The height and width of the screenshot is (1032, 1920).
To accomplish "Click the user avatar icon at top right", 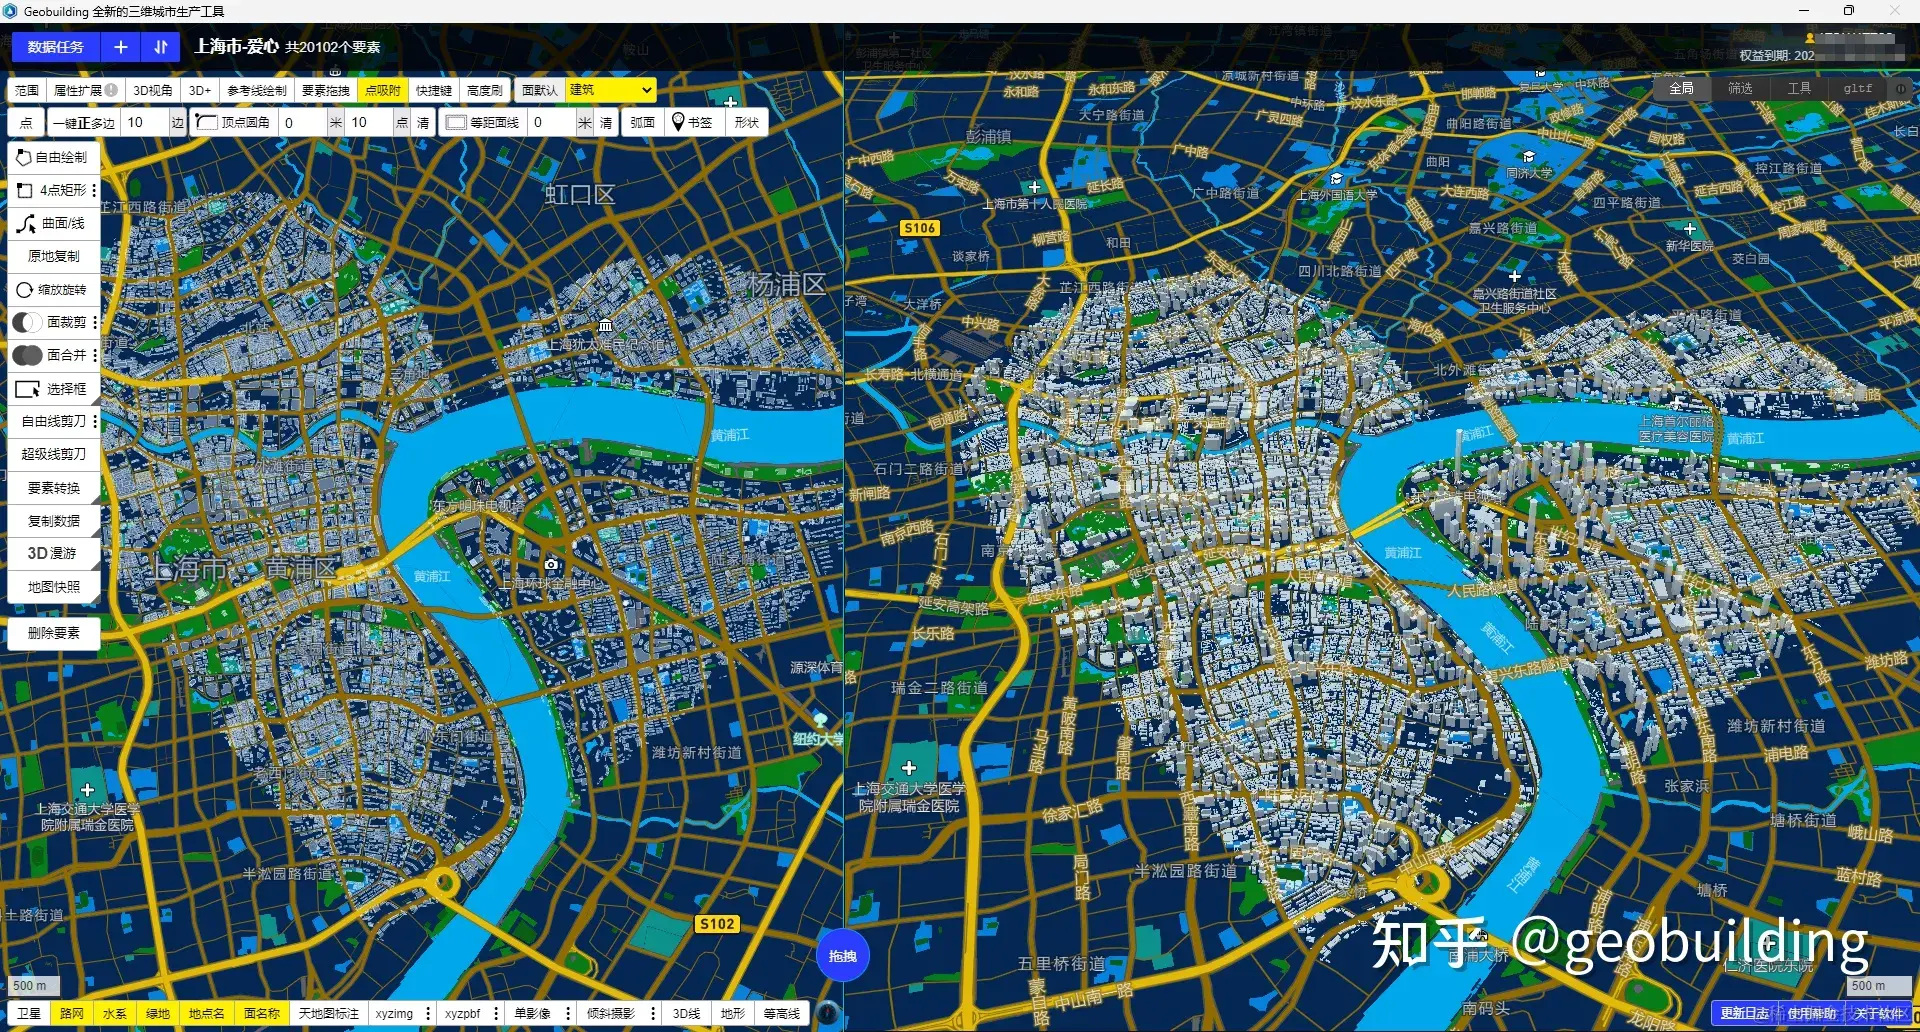I will pyautogui.click(x=1810, y=38).
